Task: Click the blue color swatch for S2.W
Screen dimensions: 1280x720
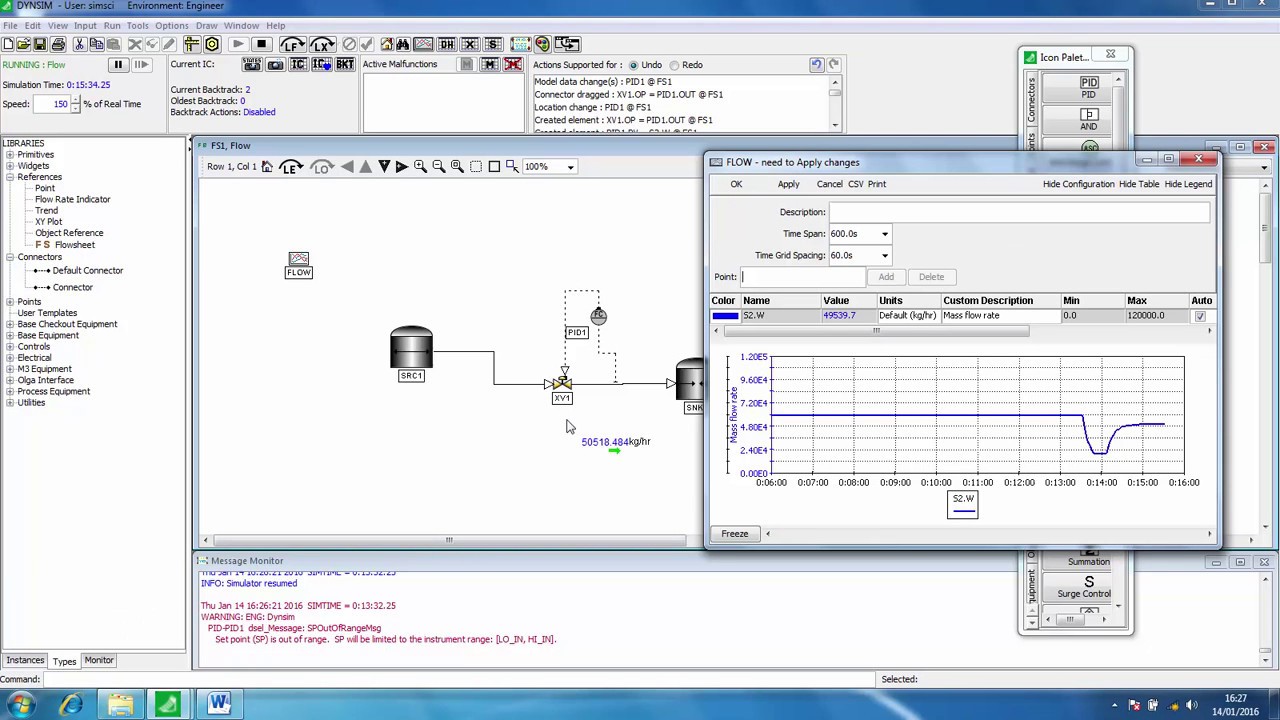Action: [x=725, y=316]
